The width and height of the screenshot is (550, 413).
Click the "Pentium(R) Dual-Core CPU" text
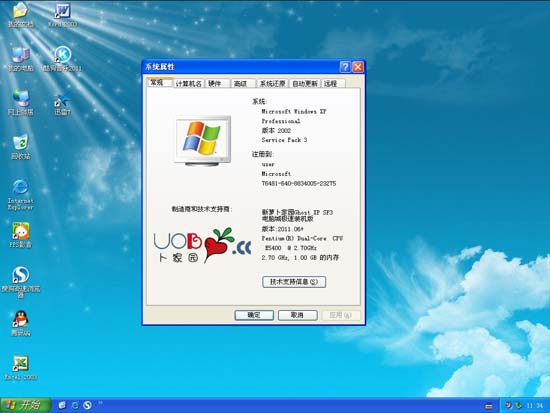click(302, 238)
